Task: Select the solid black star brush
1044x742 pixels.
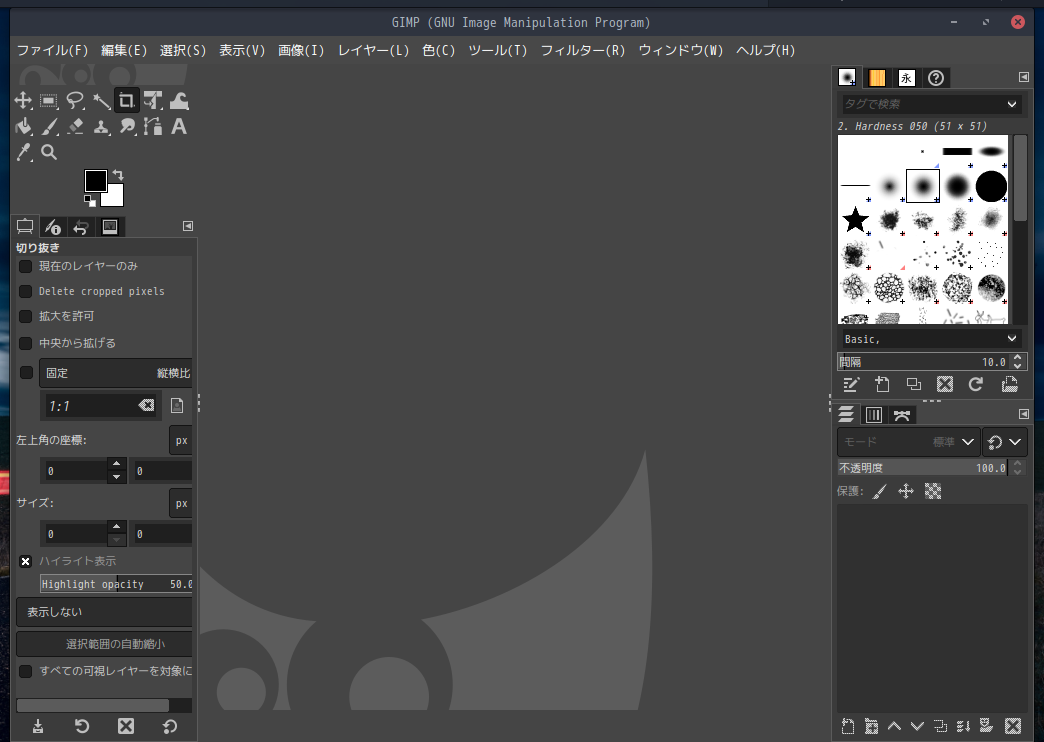Action: pos(855,220)
